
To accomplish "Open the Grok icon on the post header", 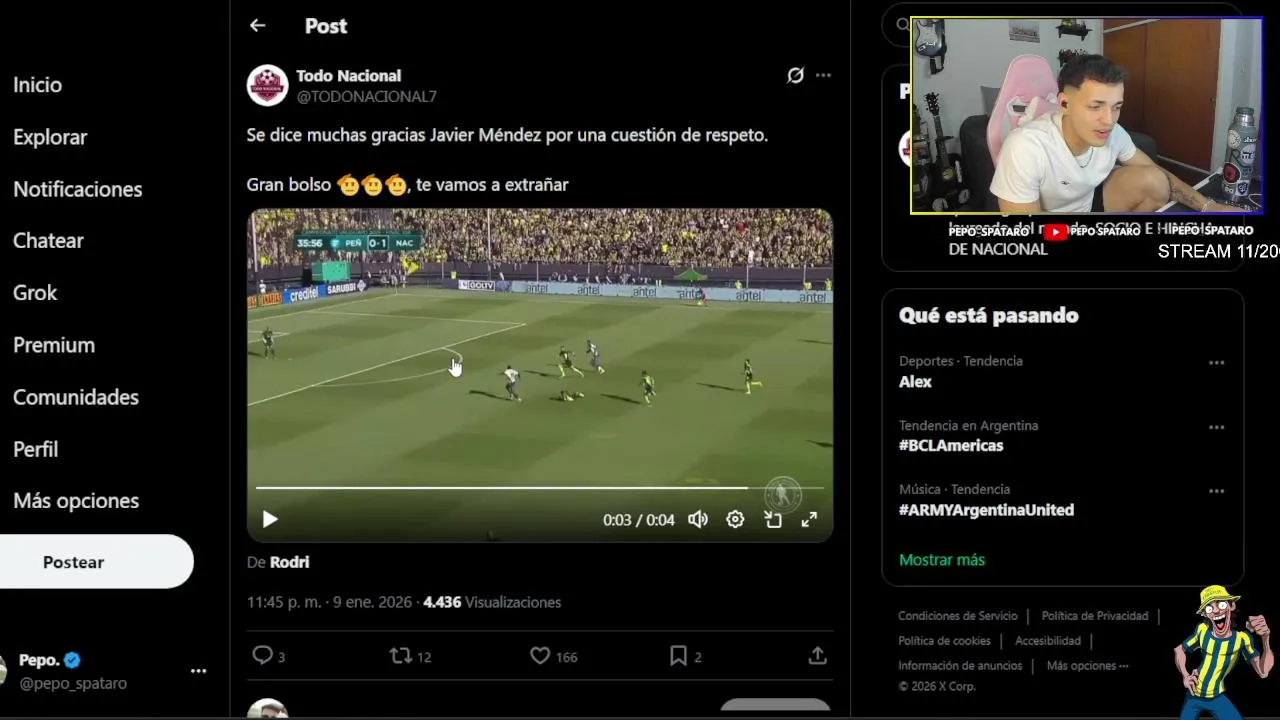I will pyautogui.click(x=795, y=75).
